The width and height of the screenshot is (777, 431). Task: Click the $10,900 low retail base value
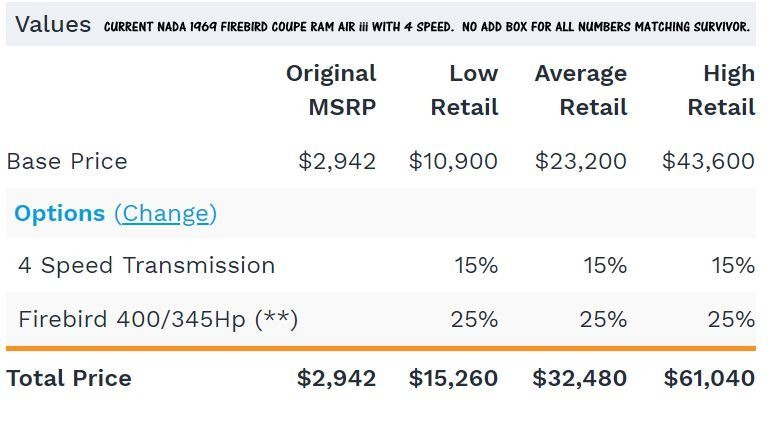tap(453, 162)
